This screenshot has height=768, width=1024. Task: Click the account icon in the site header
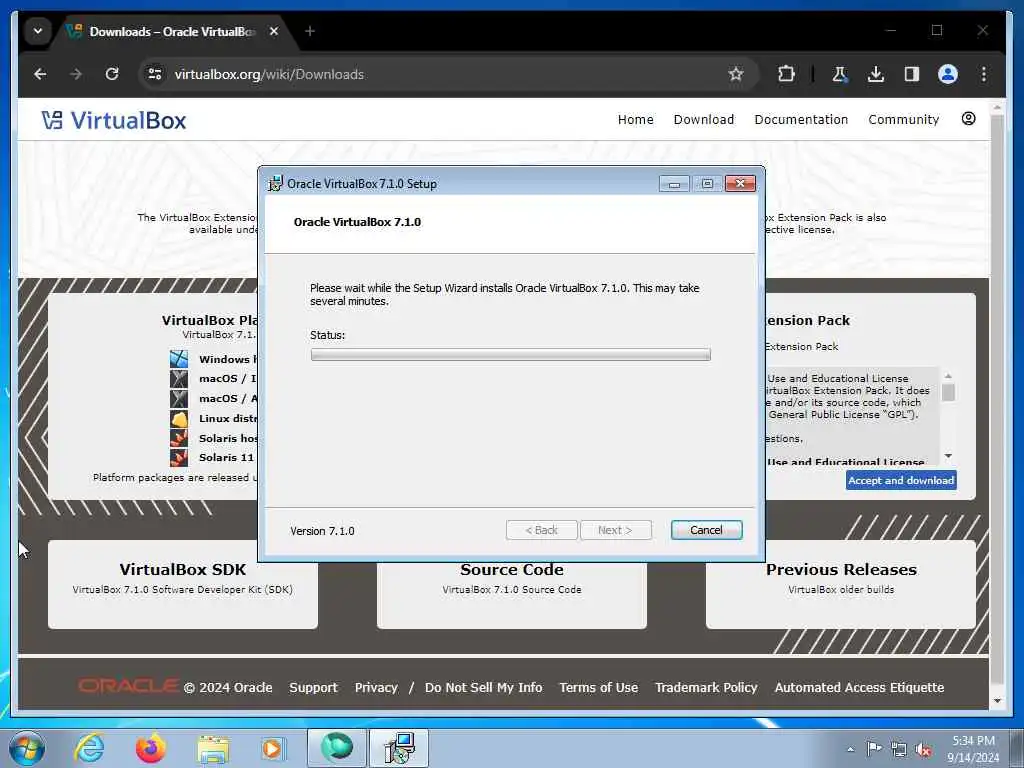click(968, 118)
